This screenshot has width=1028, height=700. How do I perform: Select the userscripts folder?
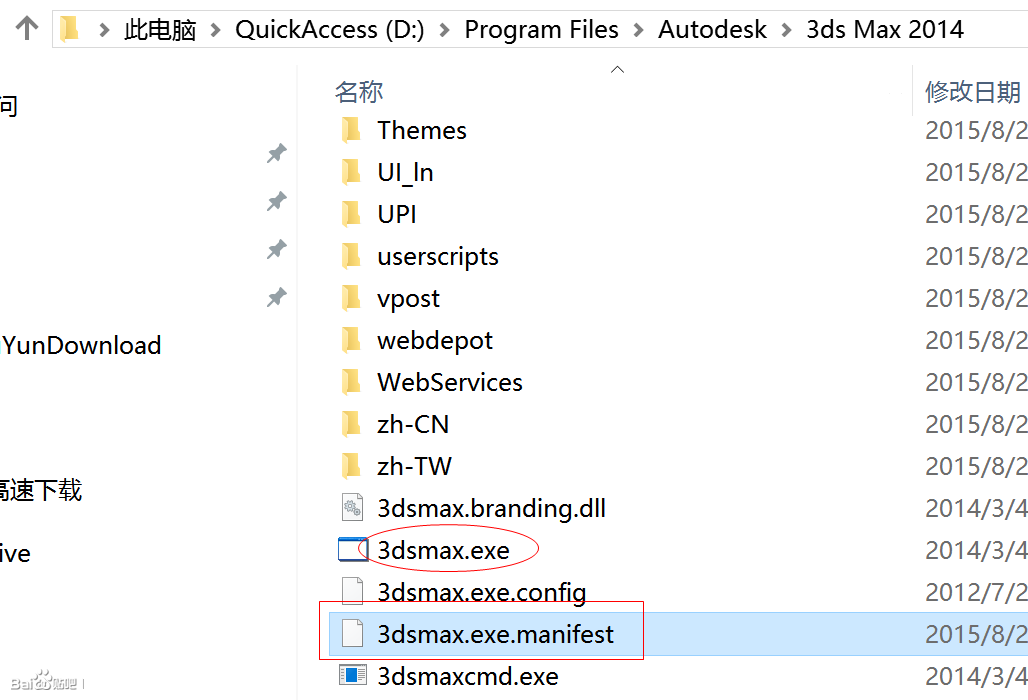(438, 256)
